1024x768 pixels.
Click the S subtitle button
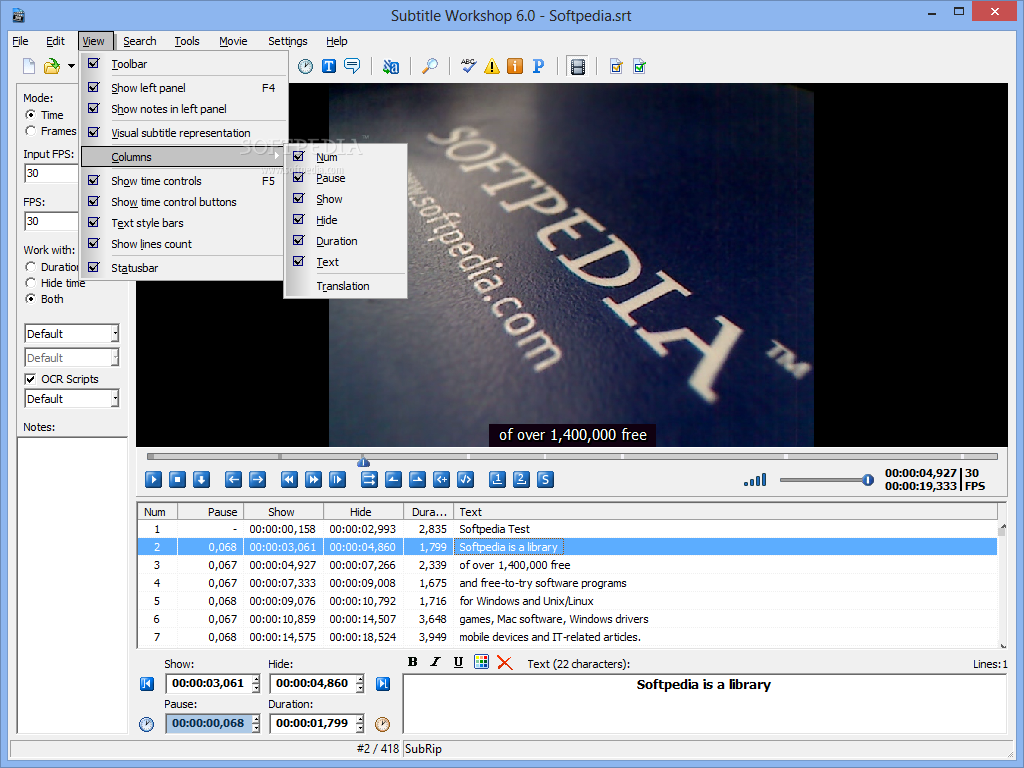545,480
